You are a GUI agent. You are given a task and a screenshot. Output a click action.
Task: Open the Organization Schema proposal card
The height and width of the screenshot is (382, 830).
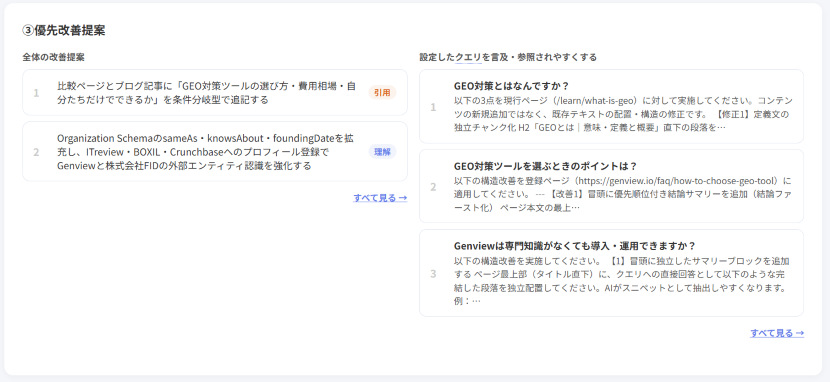tap(215, 152)
